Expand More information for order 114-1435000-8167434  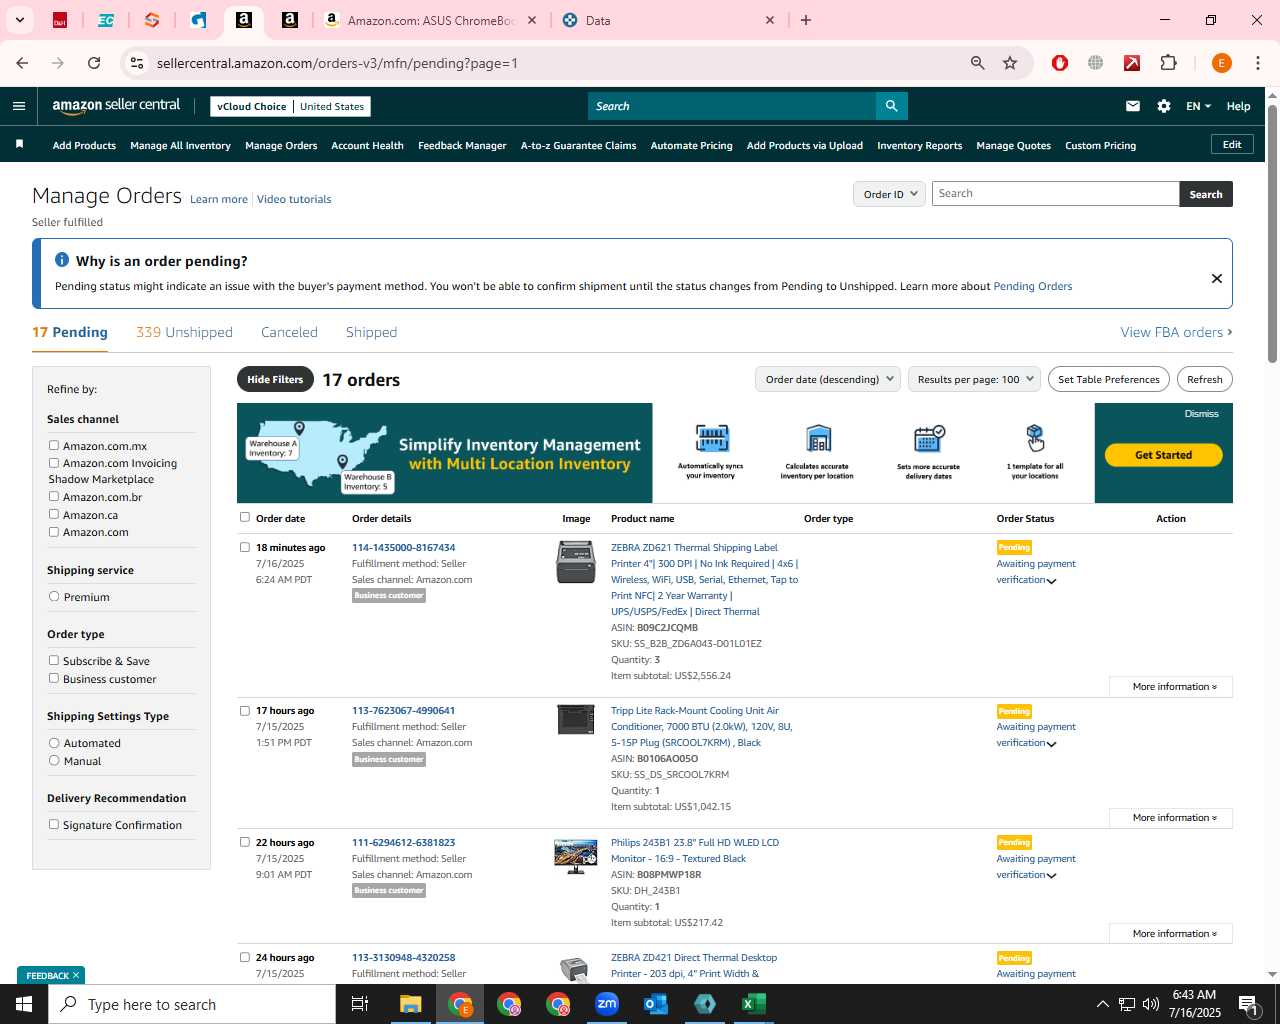click(x=1171, y=687)
